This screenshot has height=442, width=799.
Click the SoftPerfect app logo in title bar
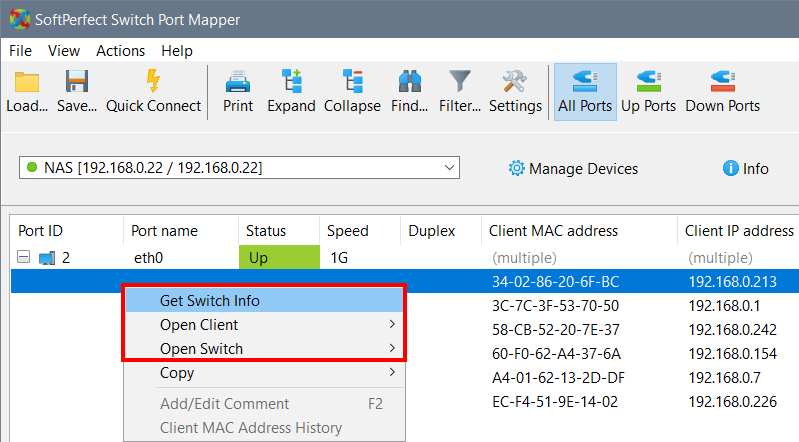pos(19,19)
